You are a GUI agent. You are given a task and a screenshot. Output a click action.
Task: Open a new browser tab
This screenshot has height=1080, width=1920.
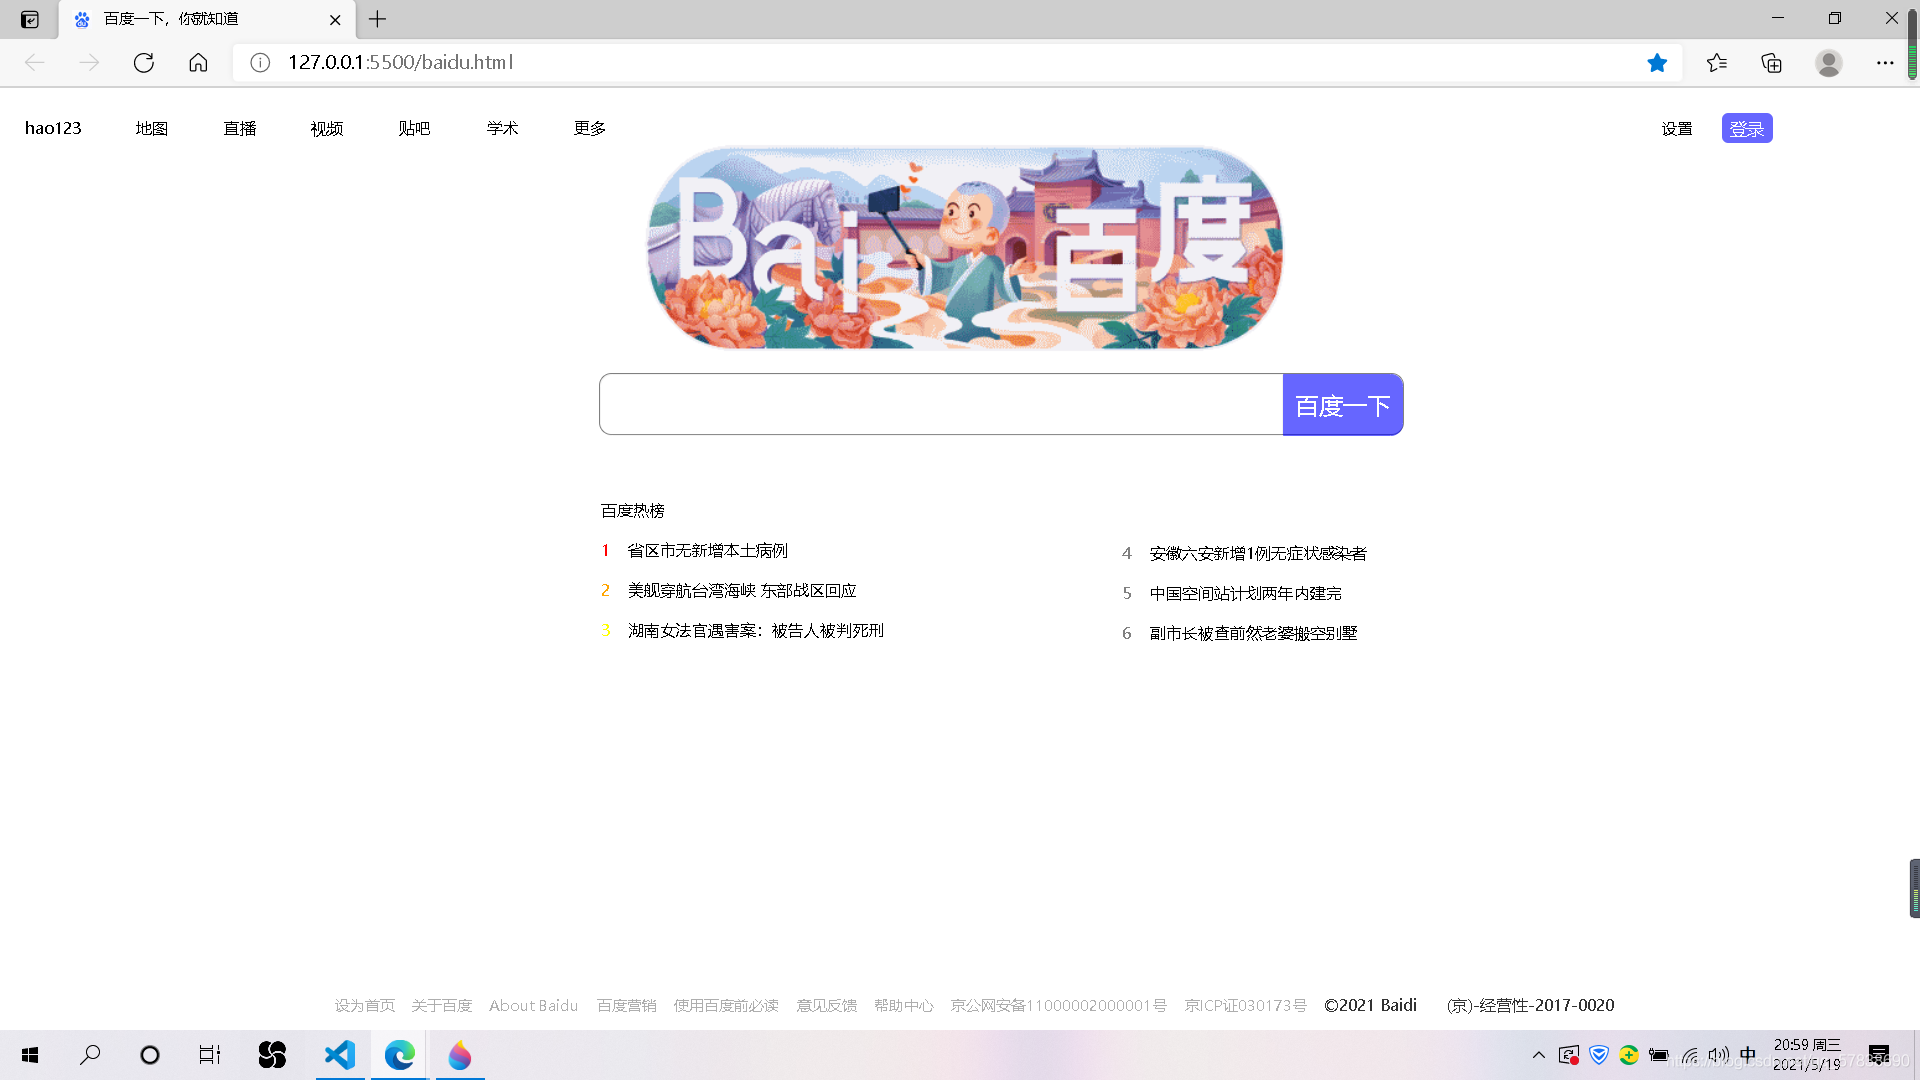pyautogui.click(x=377, y=19)
